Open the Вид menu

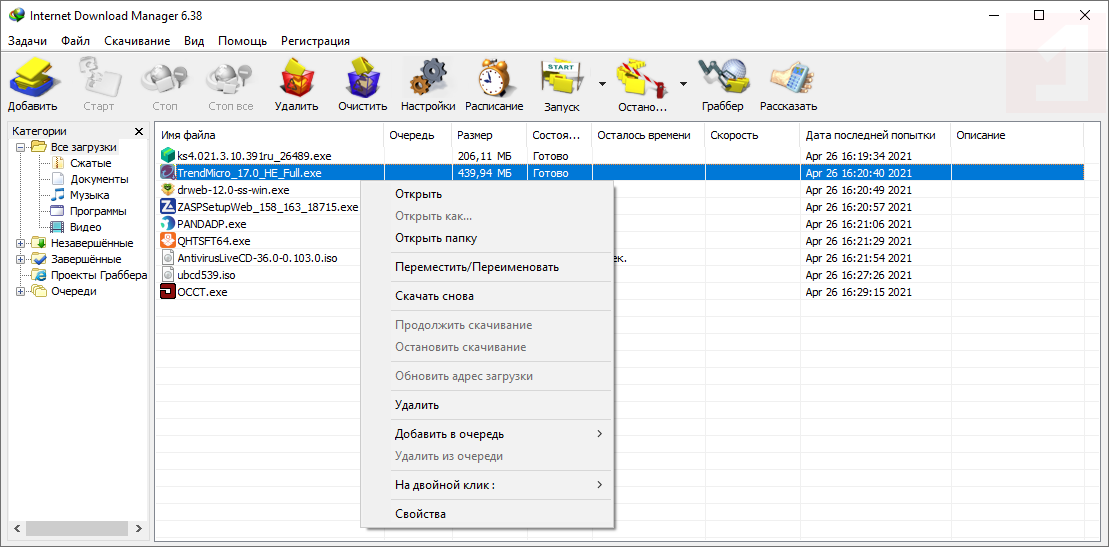[x=194, y=40]
